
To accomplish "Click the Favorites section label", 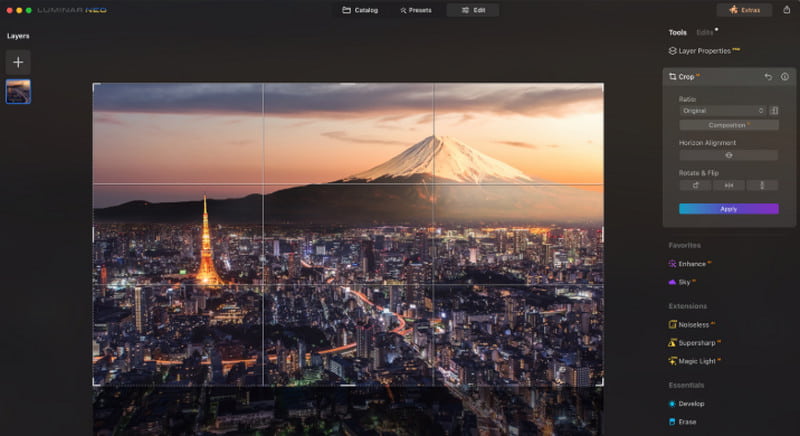I will coord(684,245).
